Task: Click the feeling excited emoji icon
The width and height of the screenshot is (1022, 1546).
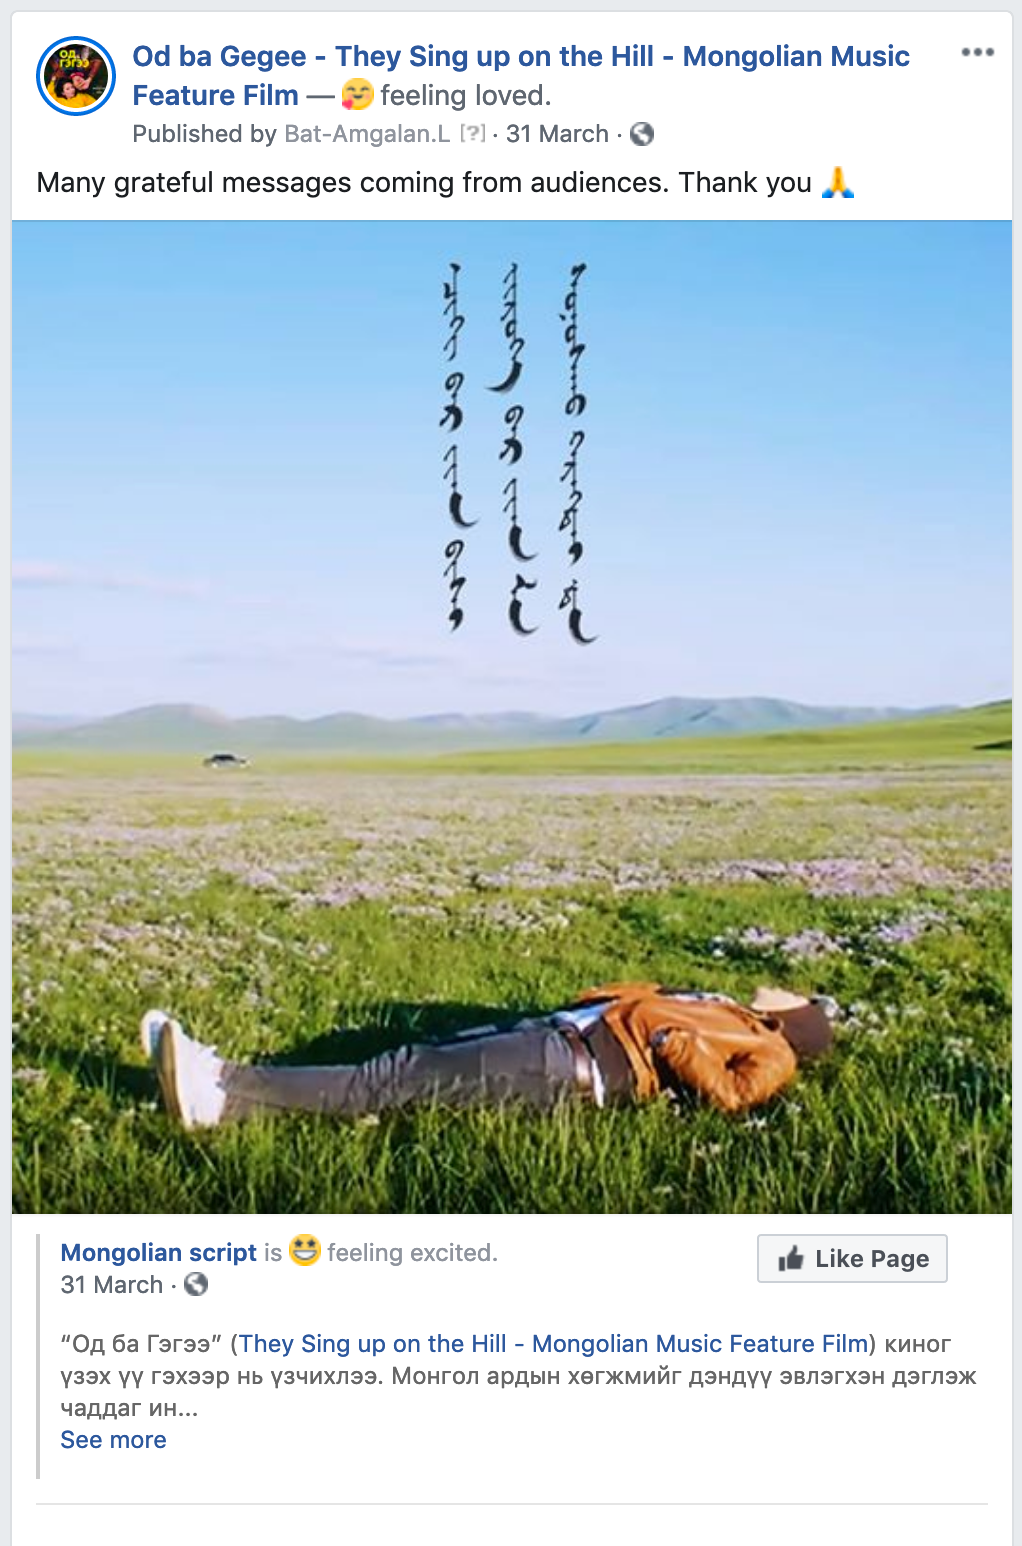Action: pos(305,1250)
